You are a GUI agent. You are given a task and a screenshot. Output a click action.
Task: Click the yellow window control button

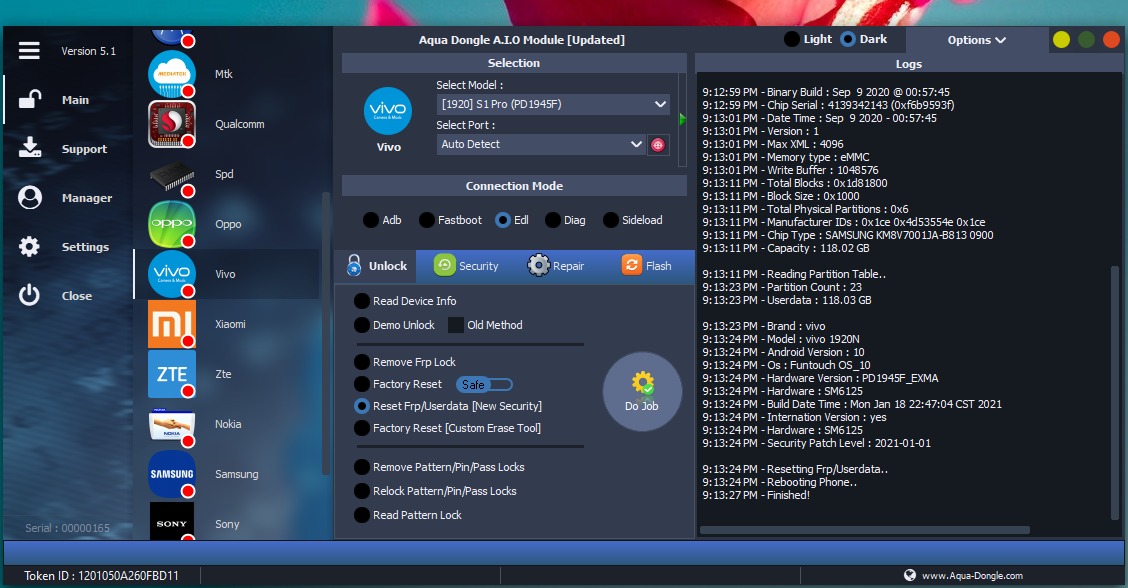click(x=1061, y=40)
